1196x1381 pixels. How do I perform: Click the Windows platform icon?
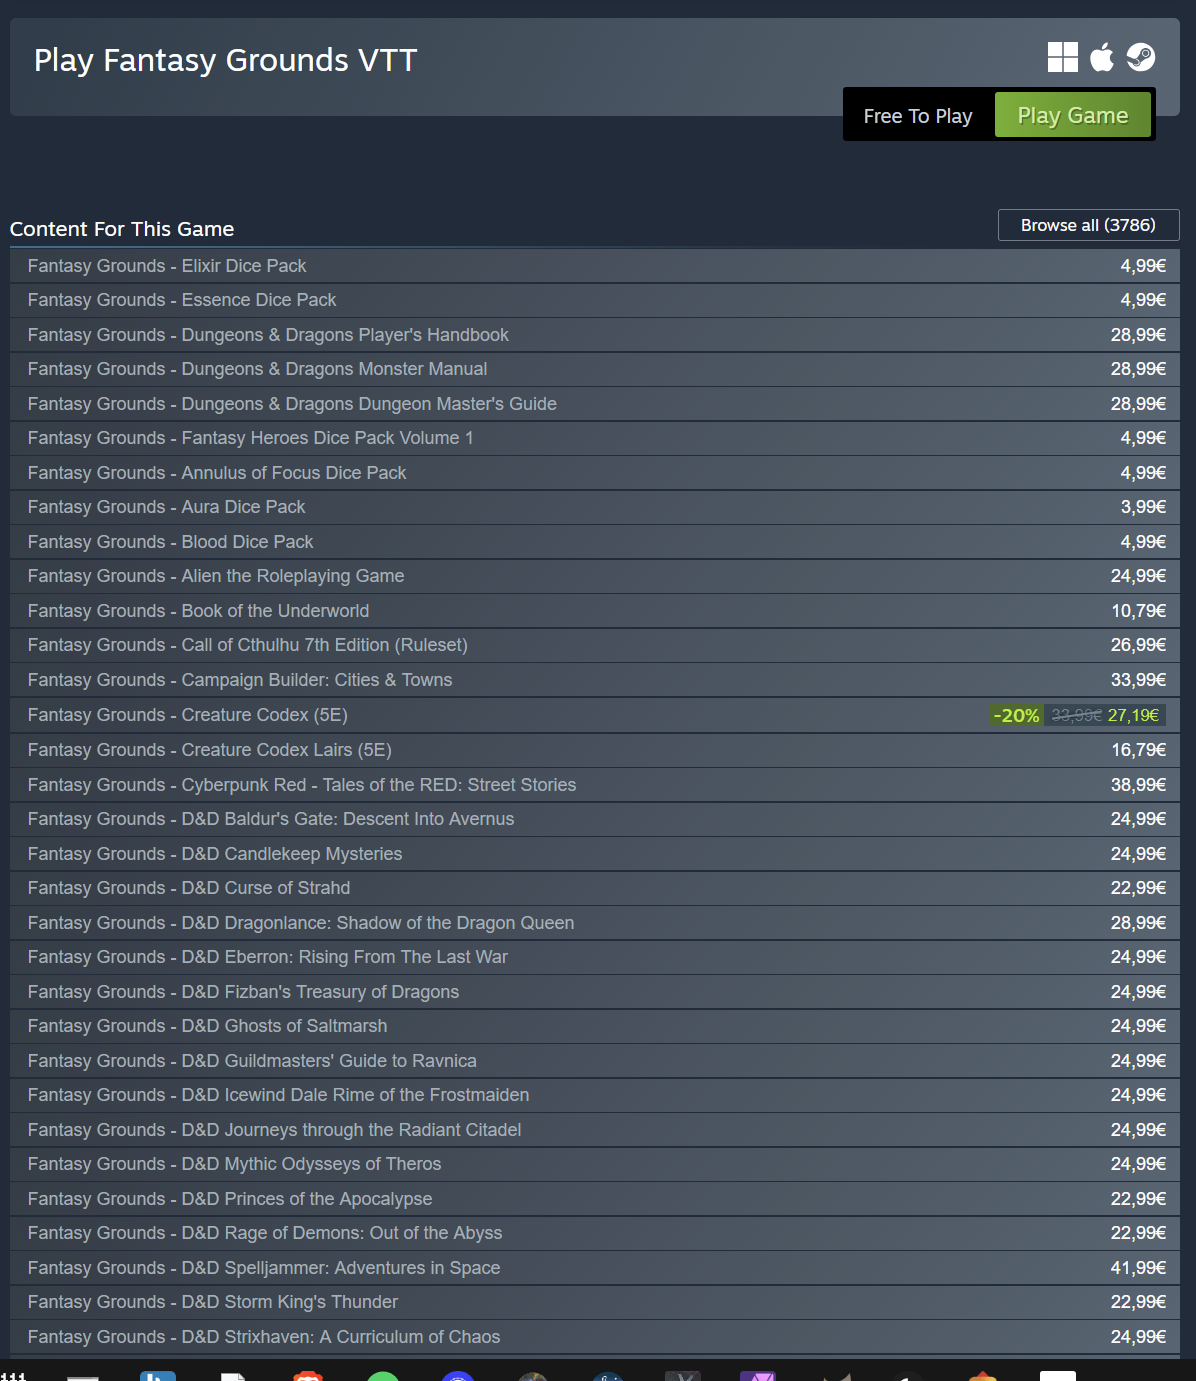pyautogui.click(x=1062, y=57)
